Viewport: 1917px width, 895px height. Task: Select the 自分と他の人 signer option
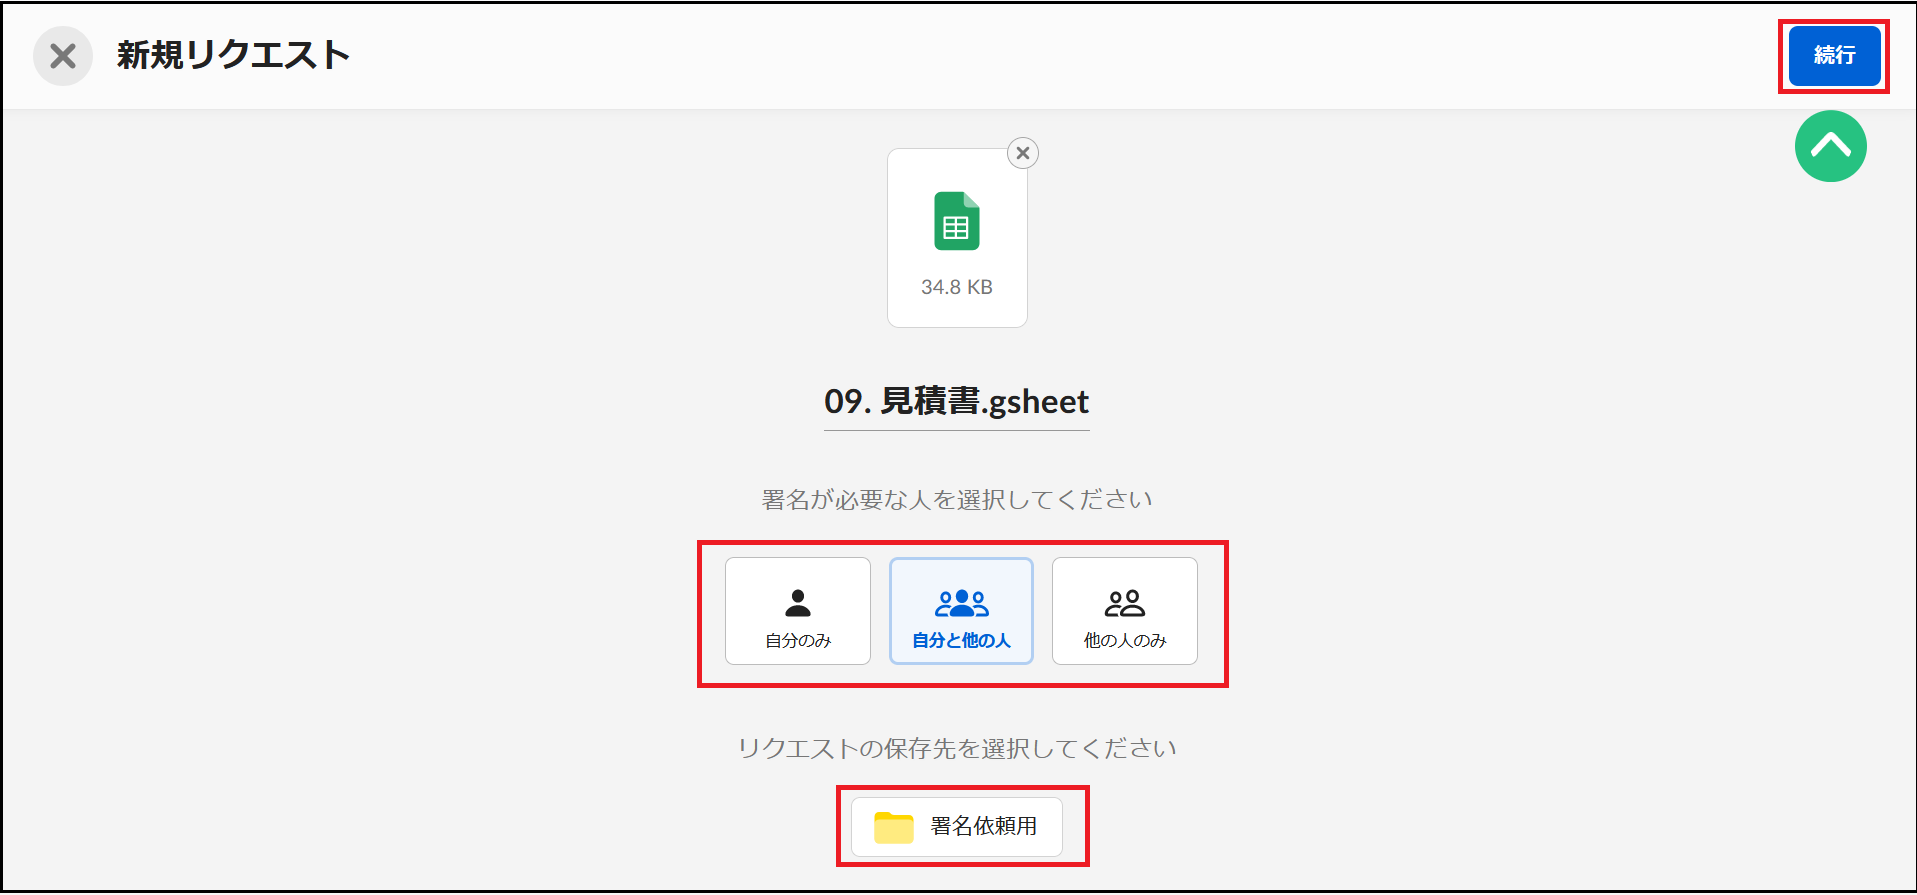pyautogui.click(x=961, y=611)
